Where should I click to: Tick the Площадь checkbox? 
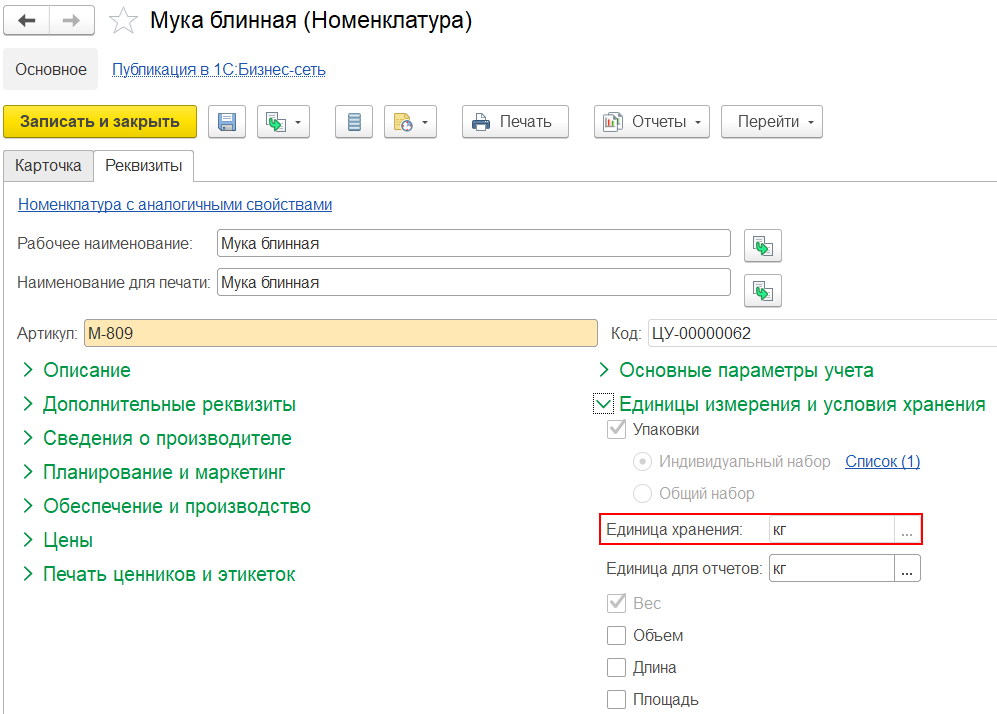pyautogui.click(x=616, y=700)
